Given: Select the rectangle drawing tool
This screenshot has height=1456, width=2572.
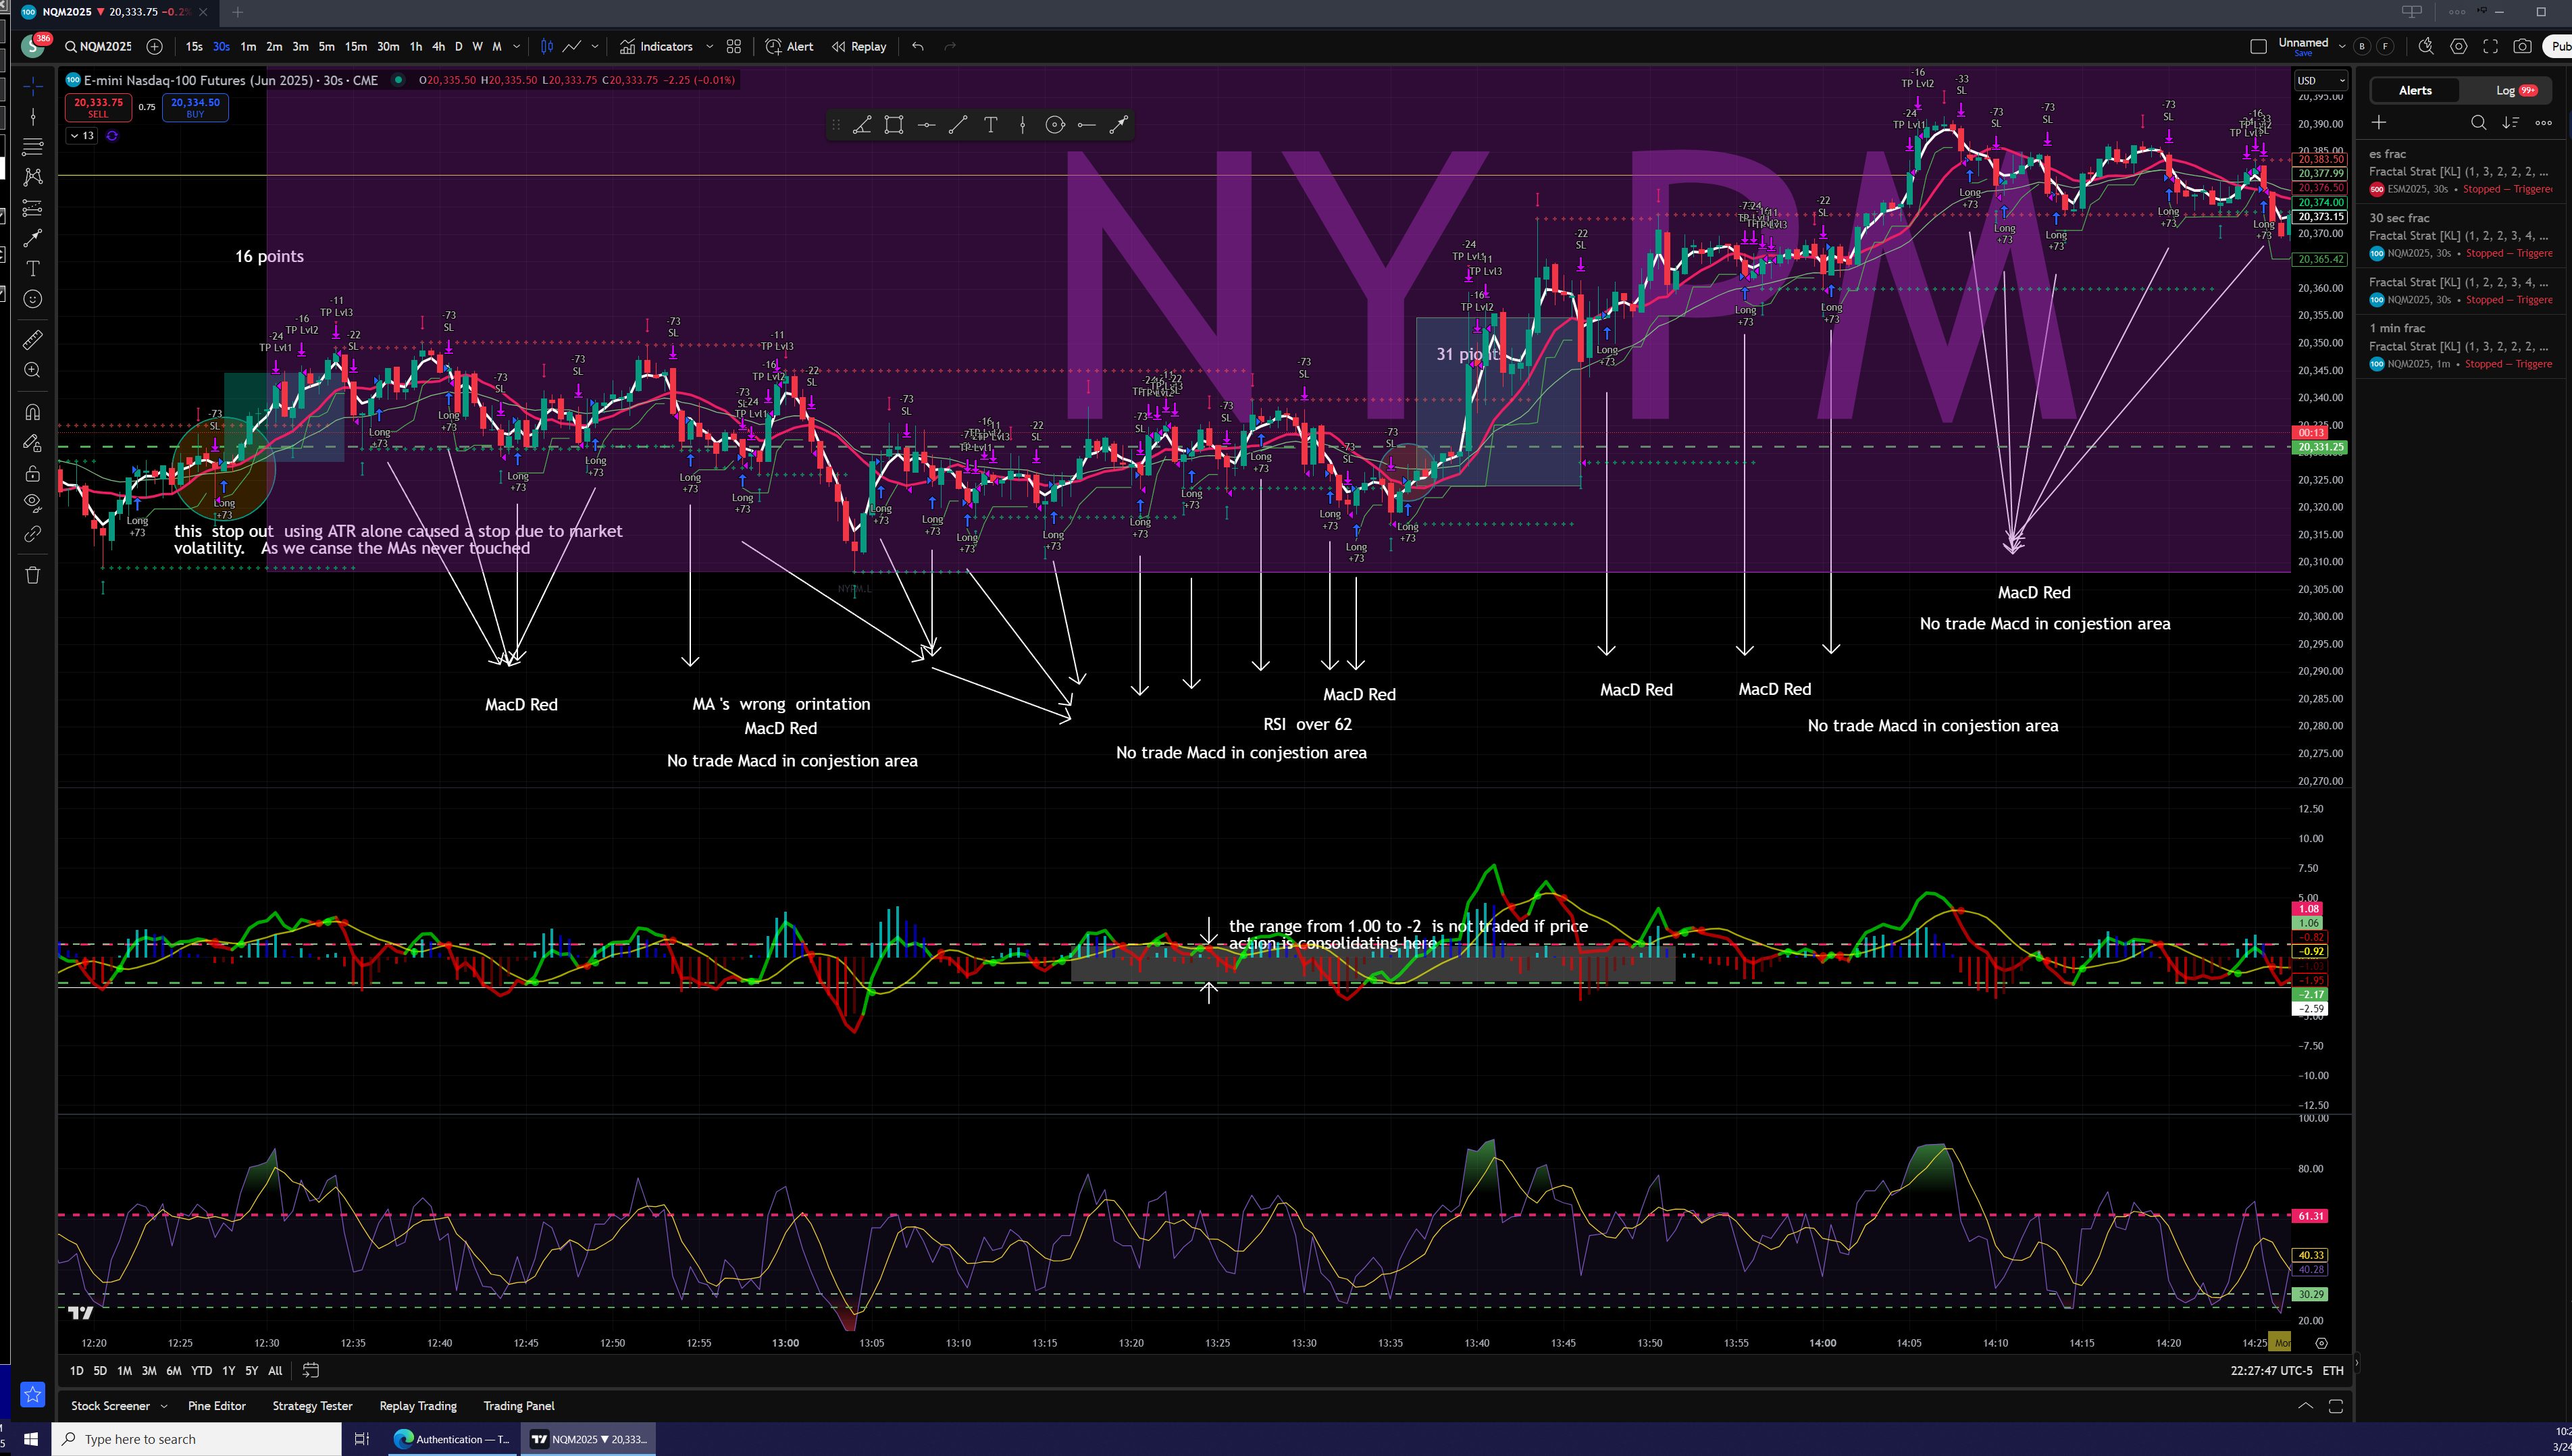Looking at the screenshot, I should tap(894, 125).
